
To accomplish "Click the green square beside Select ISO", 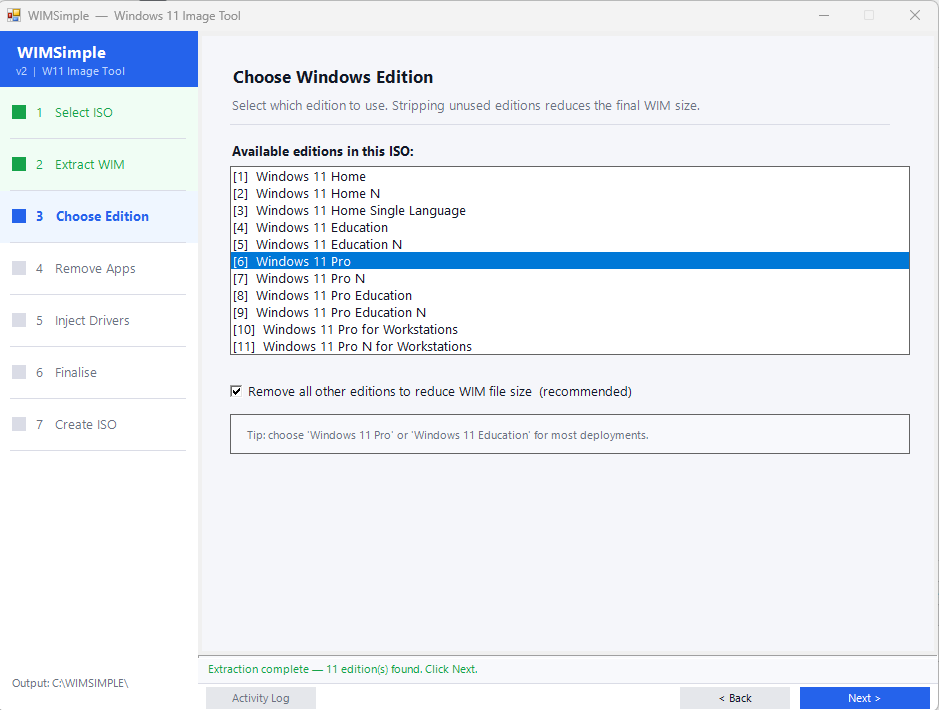I will tap(19, 113).
